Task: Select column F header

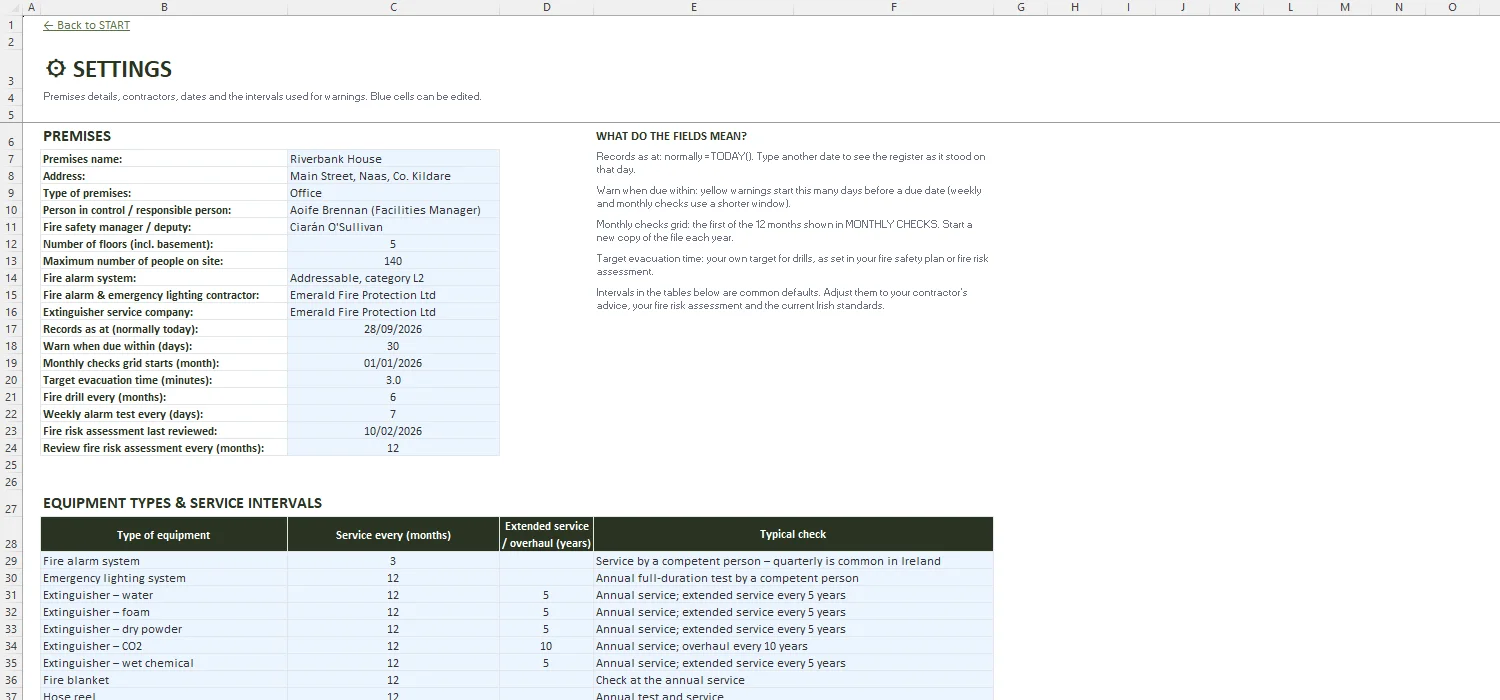Action: tap(893, 7)
